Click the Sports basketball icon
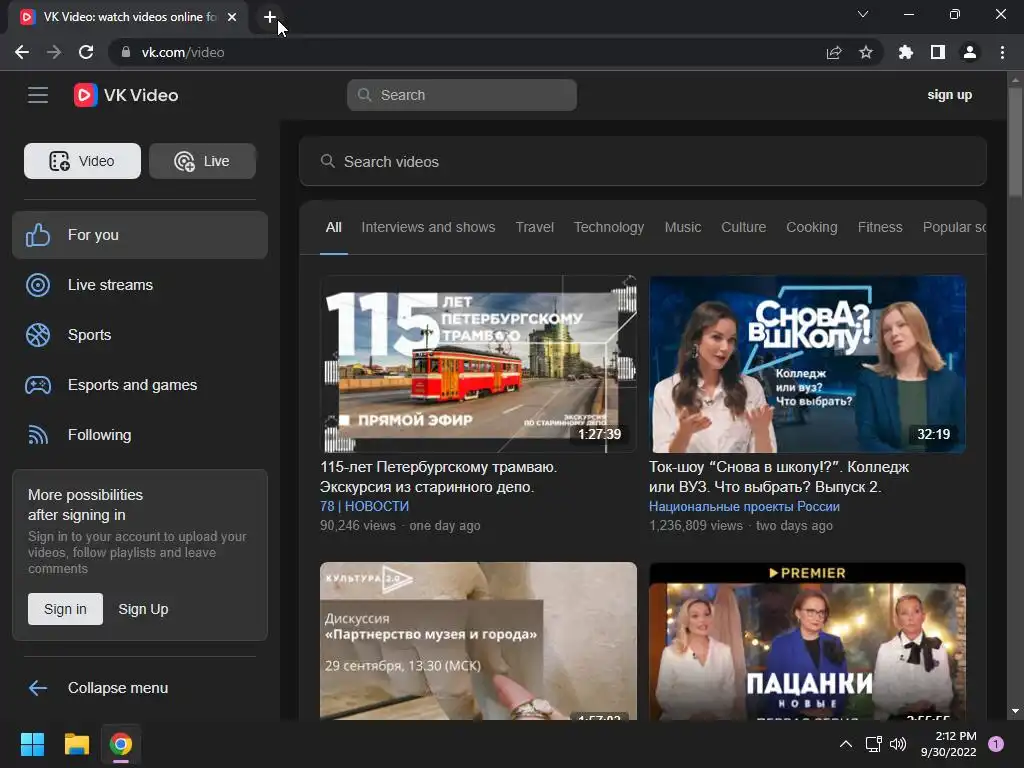Viewport: 1024px width, 768px height. 38,335
